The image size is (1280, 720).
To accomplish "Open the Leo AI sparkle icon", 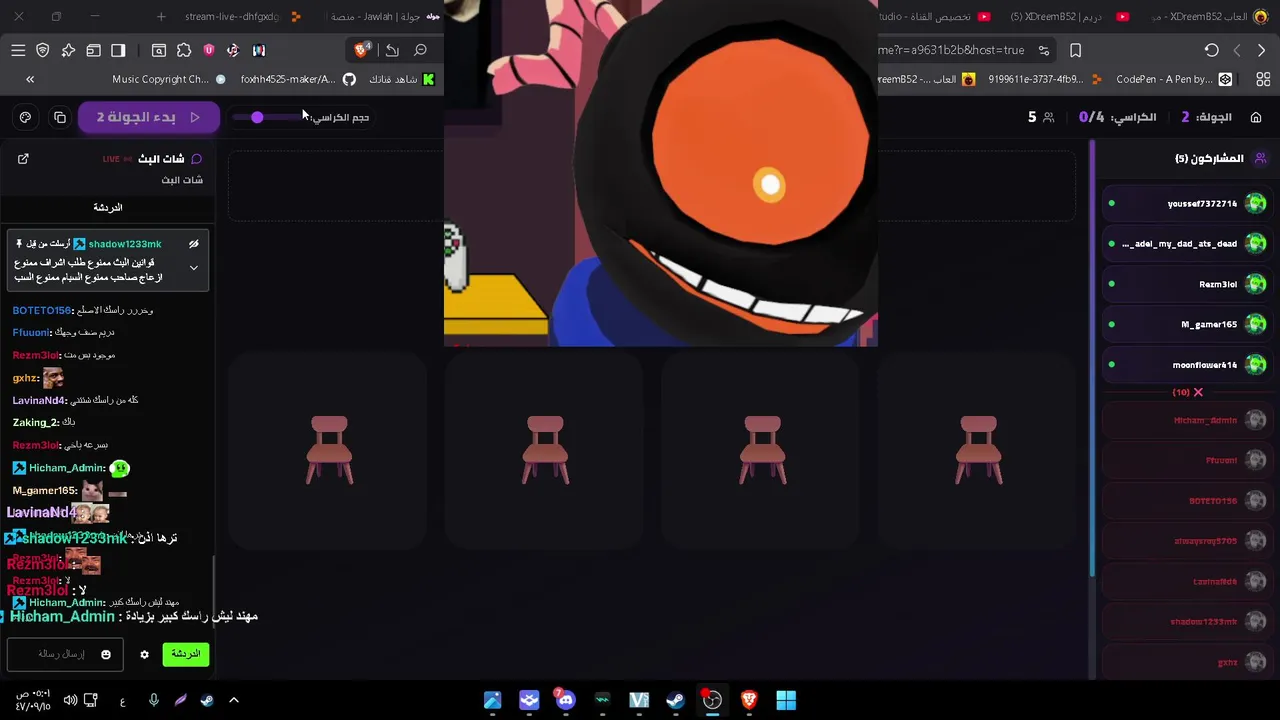I will 68,50.
